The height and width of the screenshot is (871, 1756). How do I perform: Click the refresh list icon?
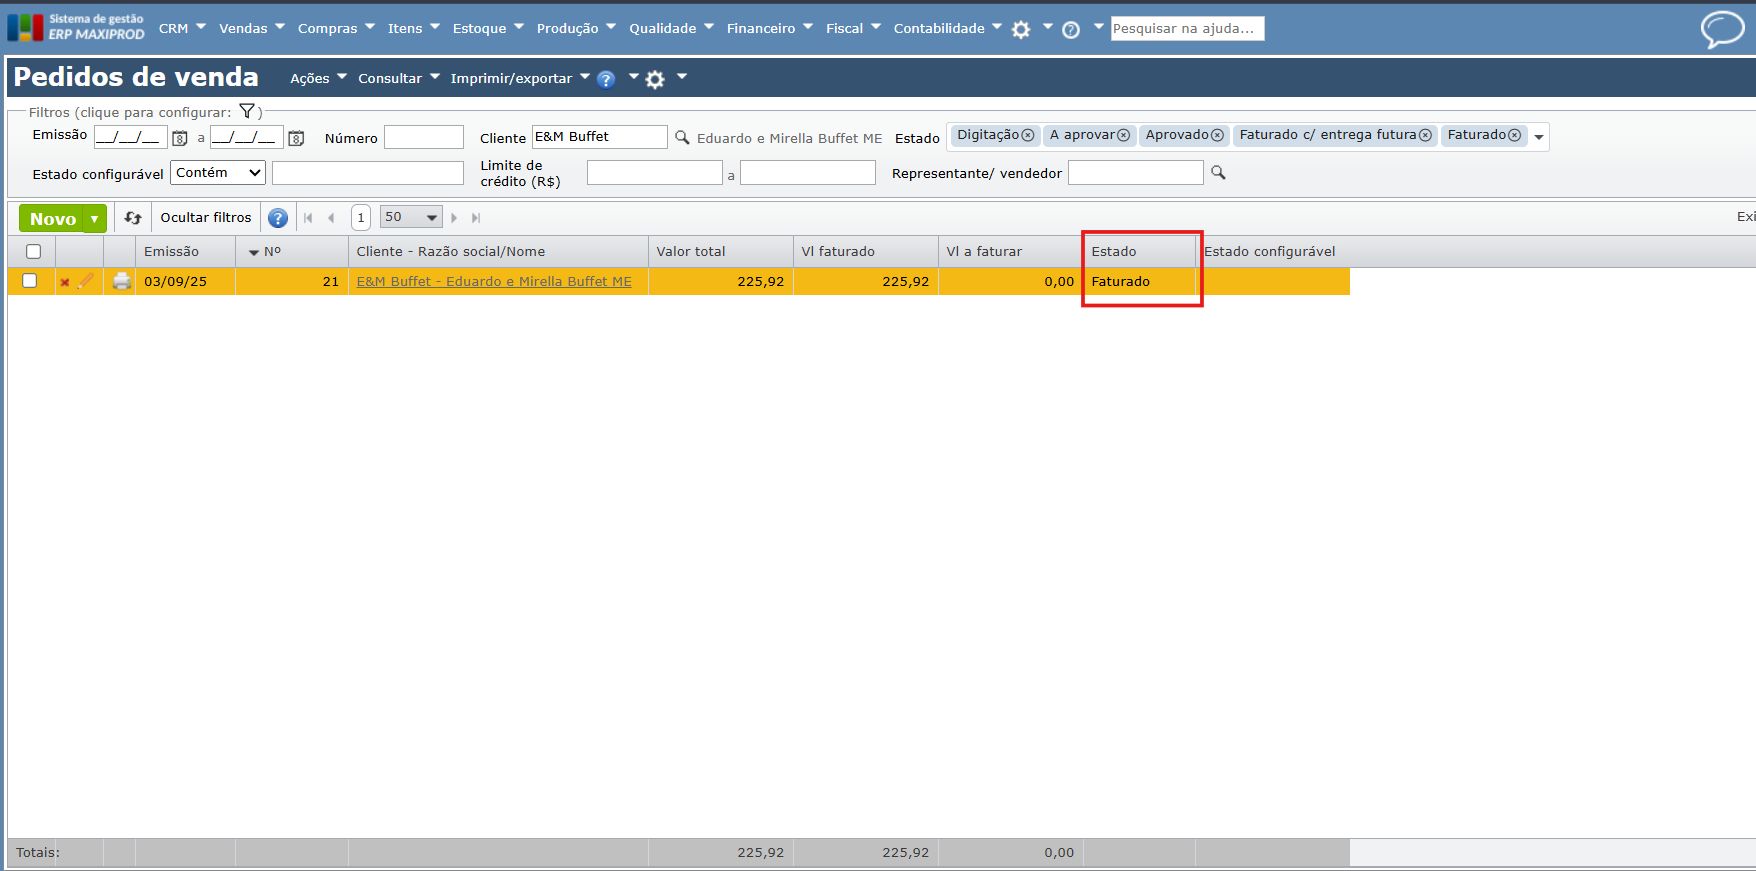tap(133, 217)
